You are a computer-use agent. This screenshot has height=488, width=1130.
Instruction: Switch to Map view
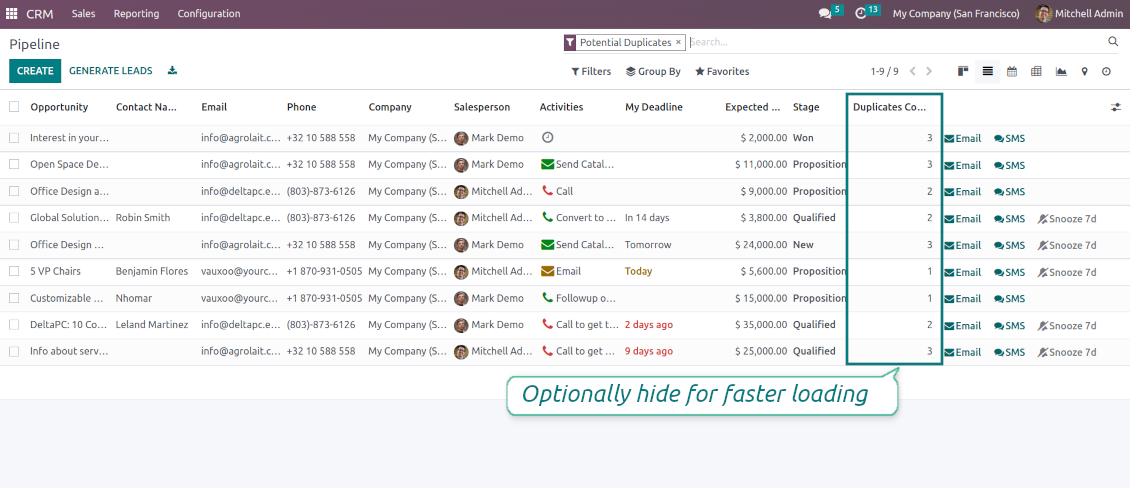click(1084, 71)
